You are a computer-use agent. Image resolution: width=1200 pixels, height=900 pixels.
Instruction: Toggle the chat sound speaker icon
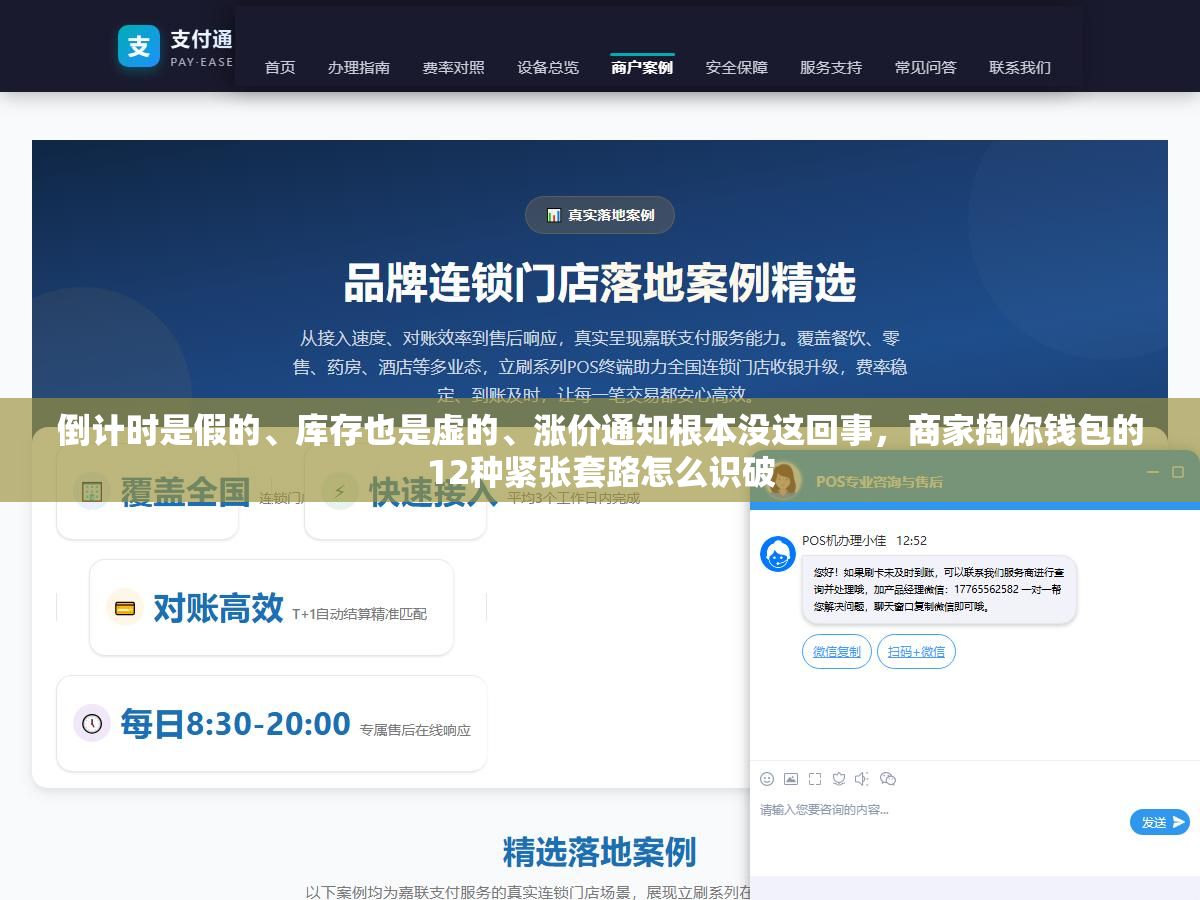(x=863, y=779)
